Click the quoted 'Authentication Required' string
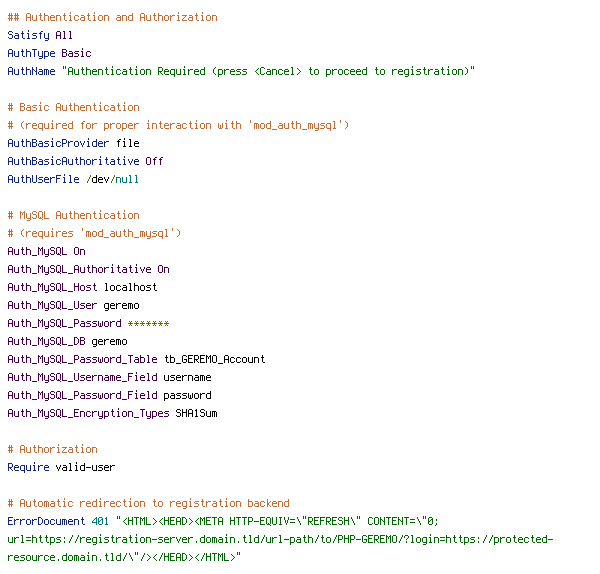The image size is (600, 574). coord(268,71)
